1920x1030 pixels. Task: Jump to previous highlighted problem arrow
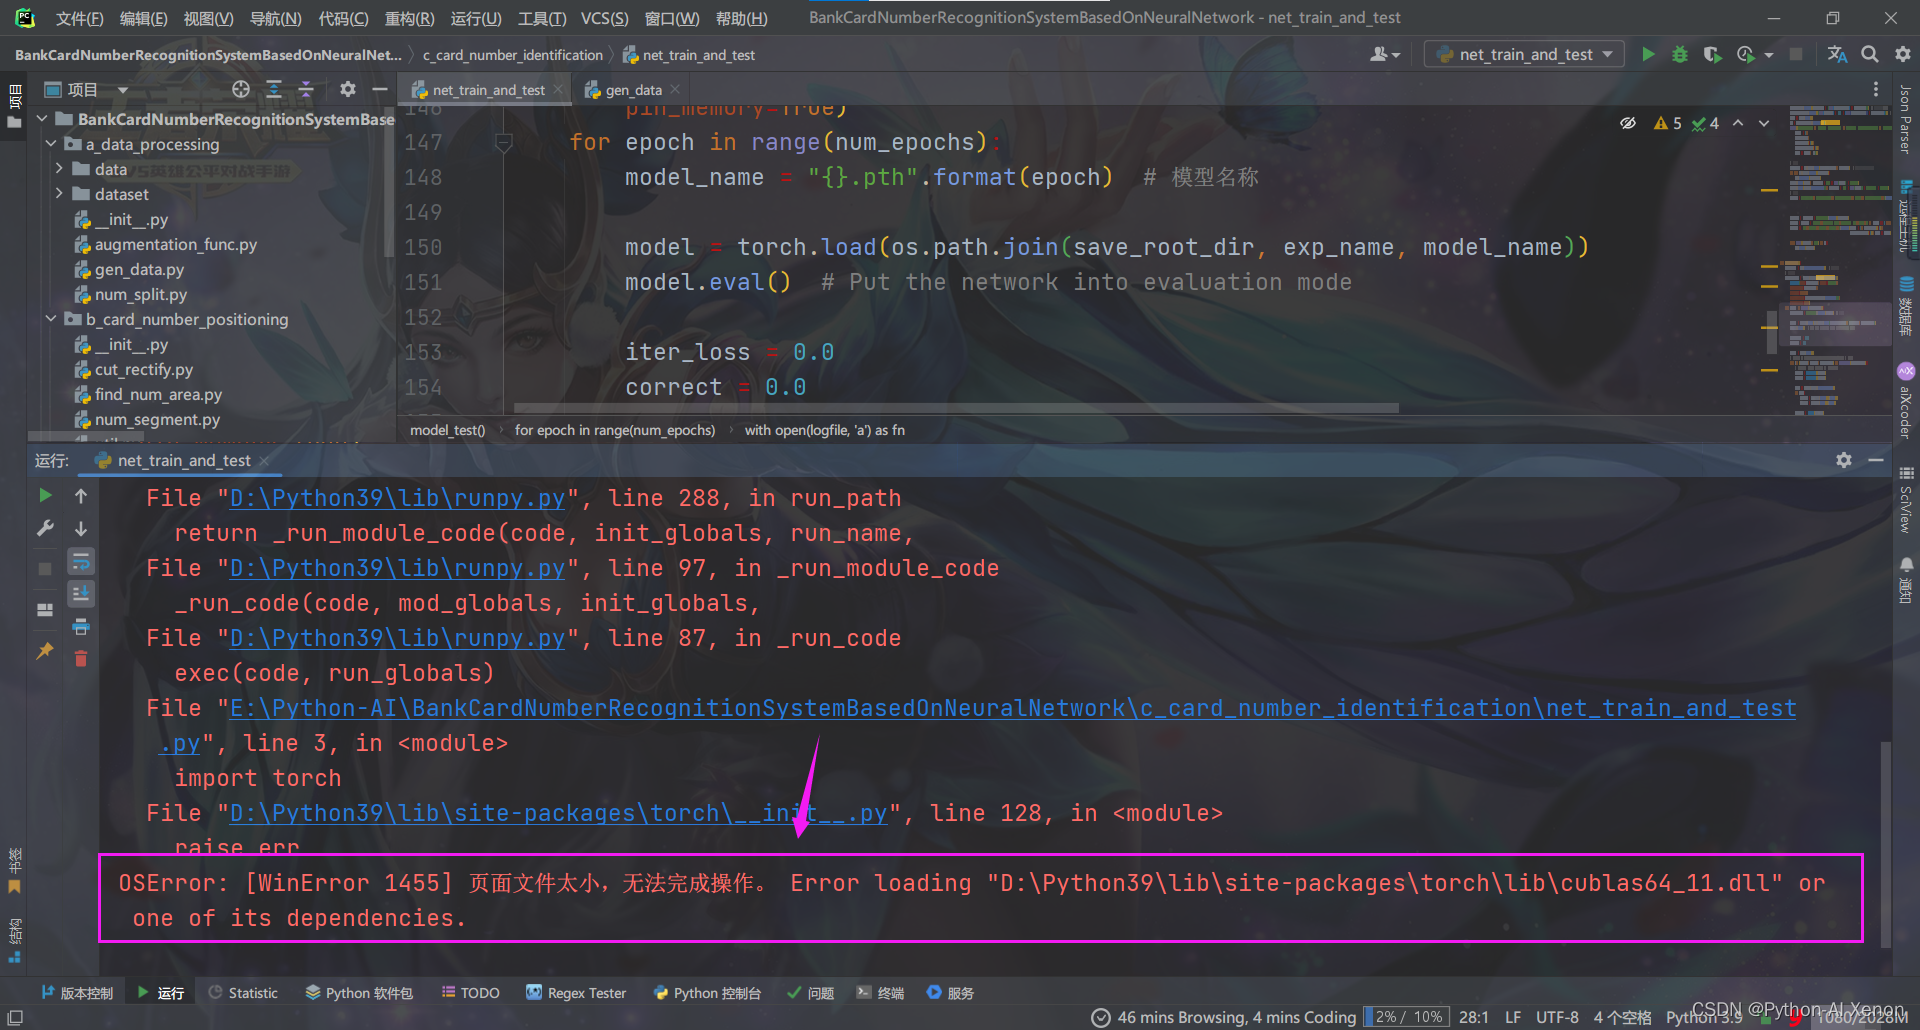pyautogui.click(x=1738, y=123)
